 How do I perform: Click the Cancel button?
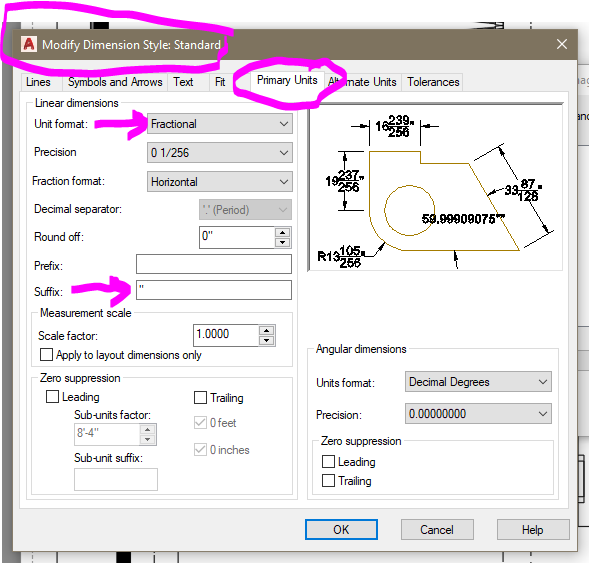(x=437, y=530)
